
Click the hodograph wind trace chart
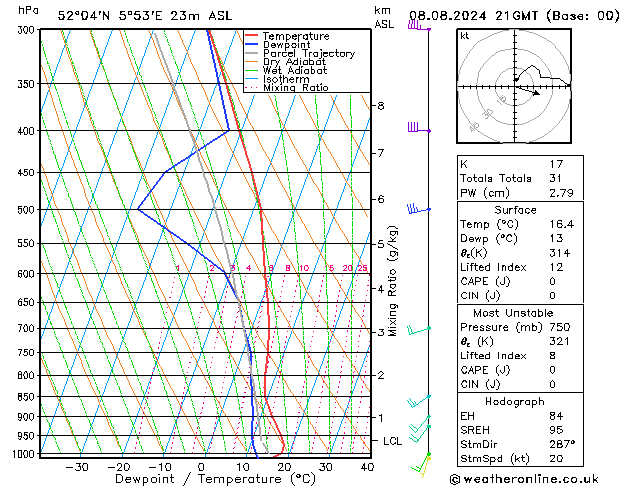[514, 86]
